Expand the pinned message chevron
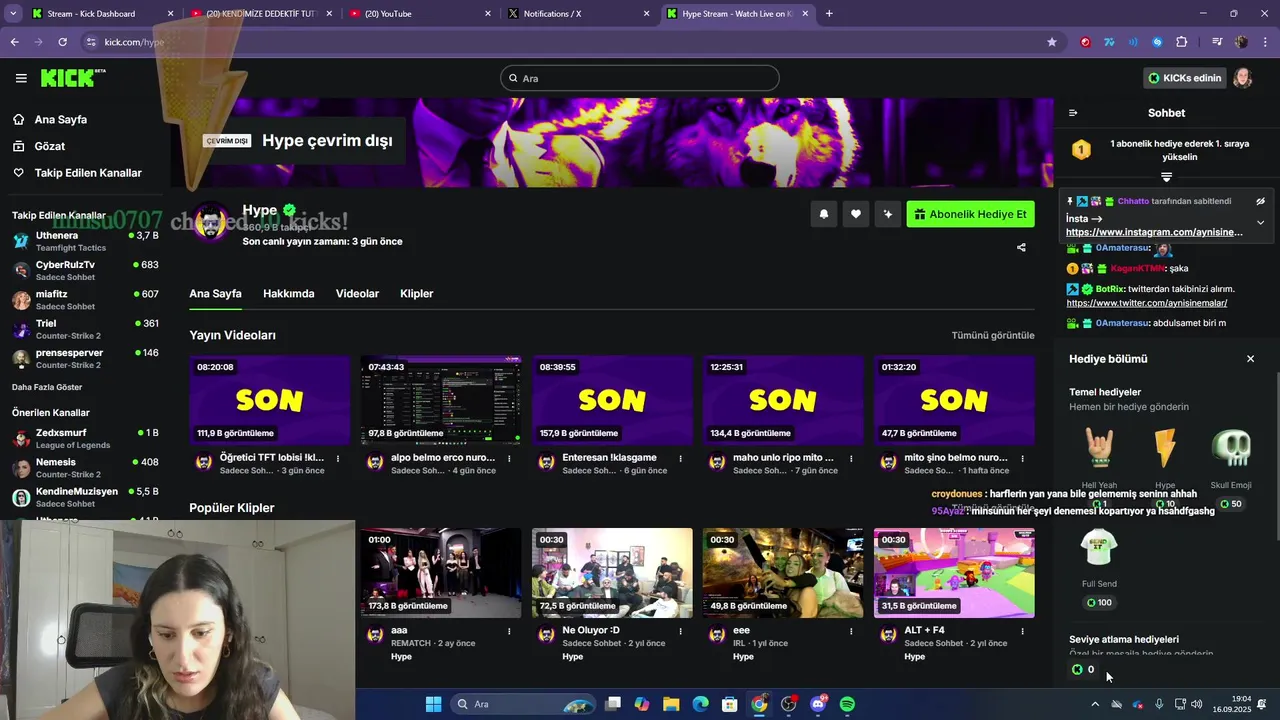This screenshot has height=720, width=1280. coord(1261,222)
